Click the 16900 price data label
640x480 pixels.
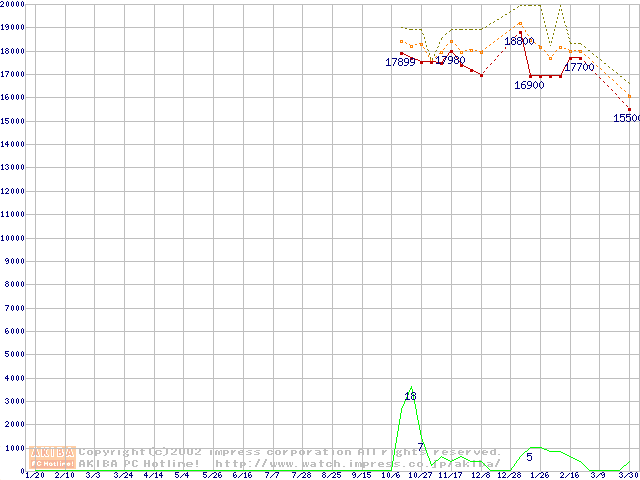point(529,86)
